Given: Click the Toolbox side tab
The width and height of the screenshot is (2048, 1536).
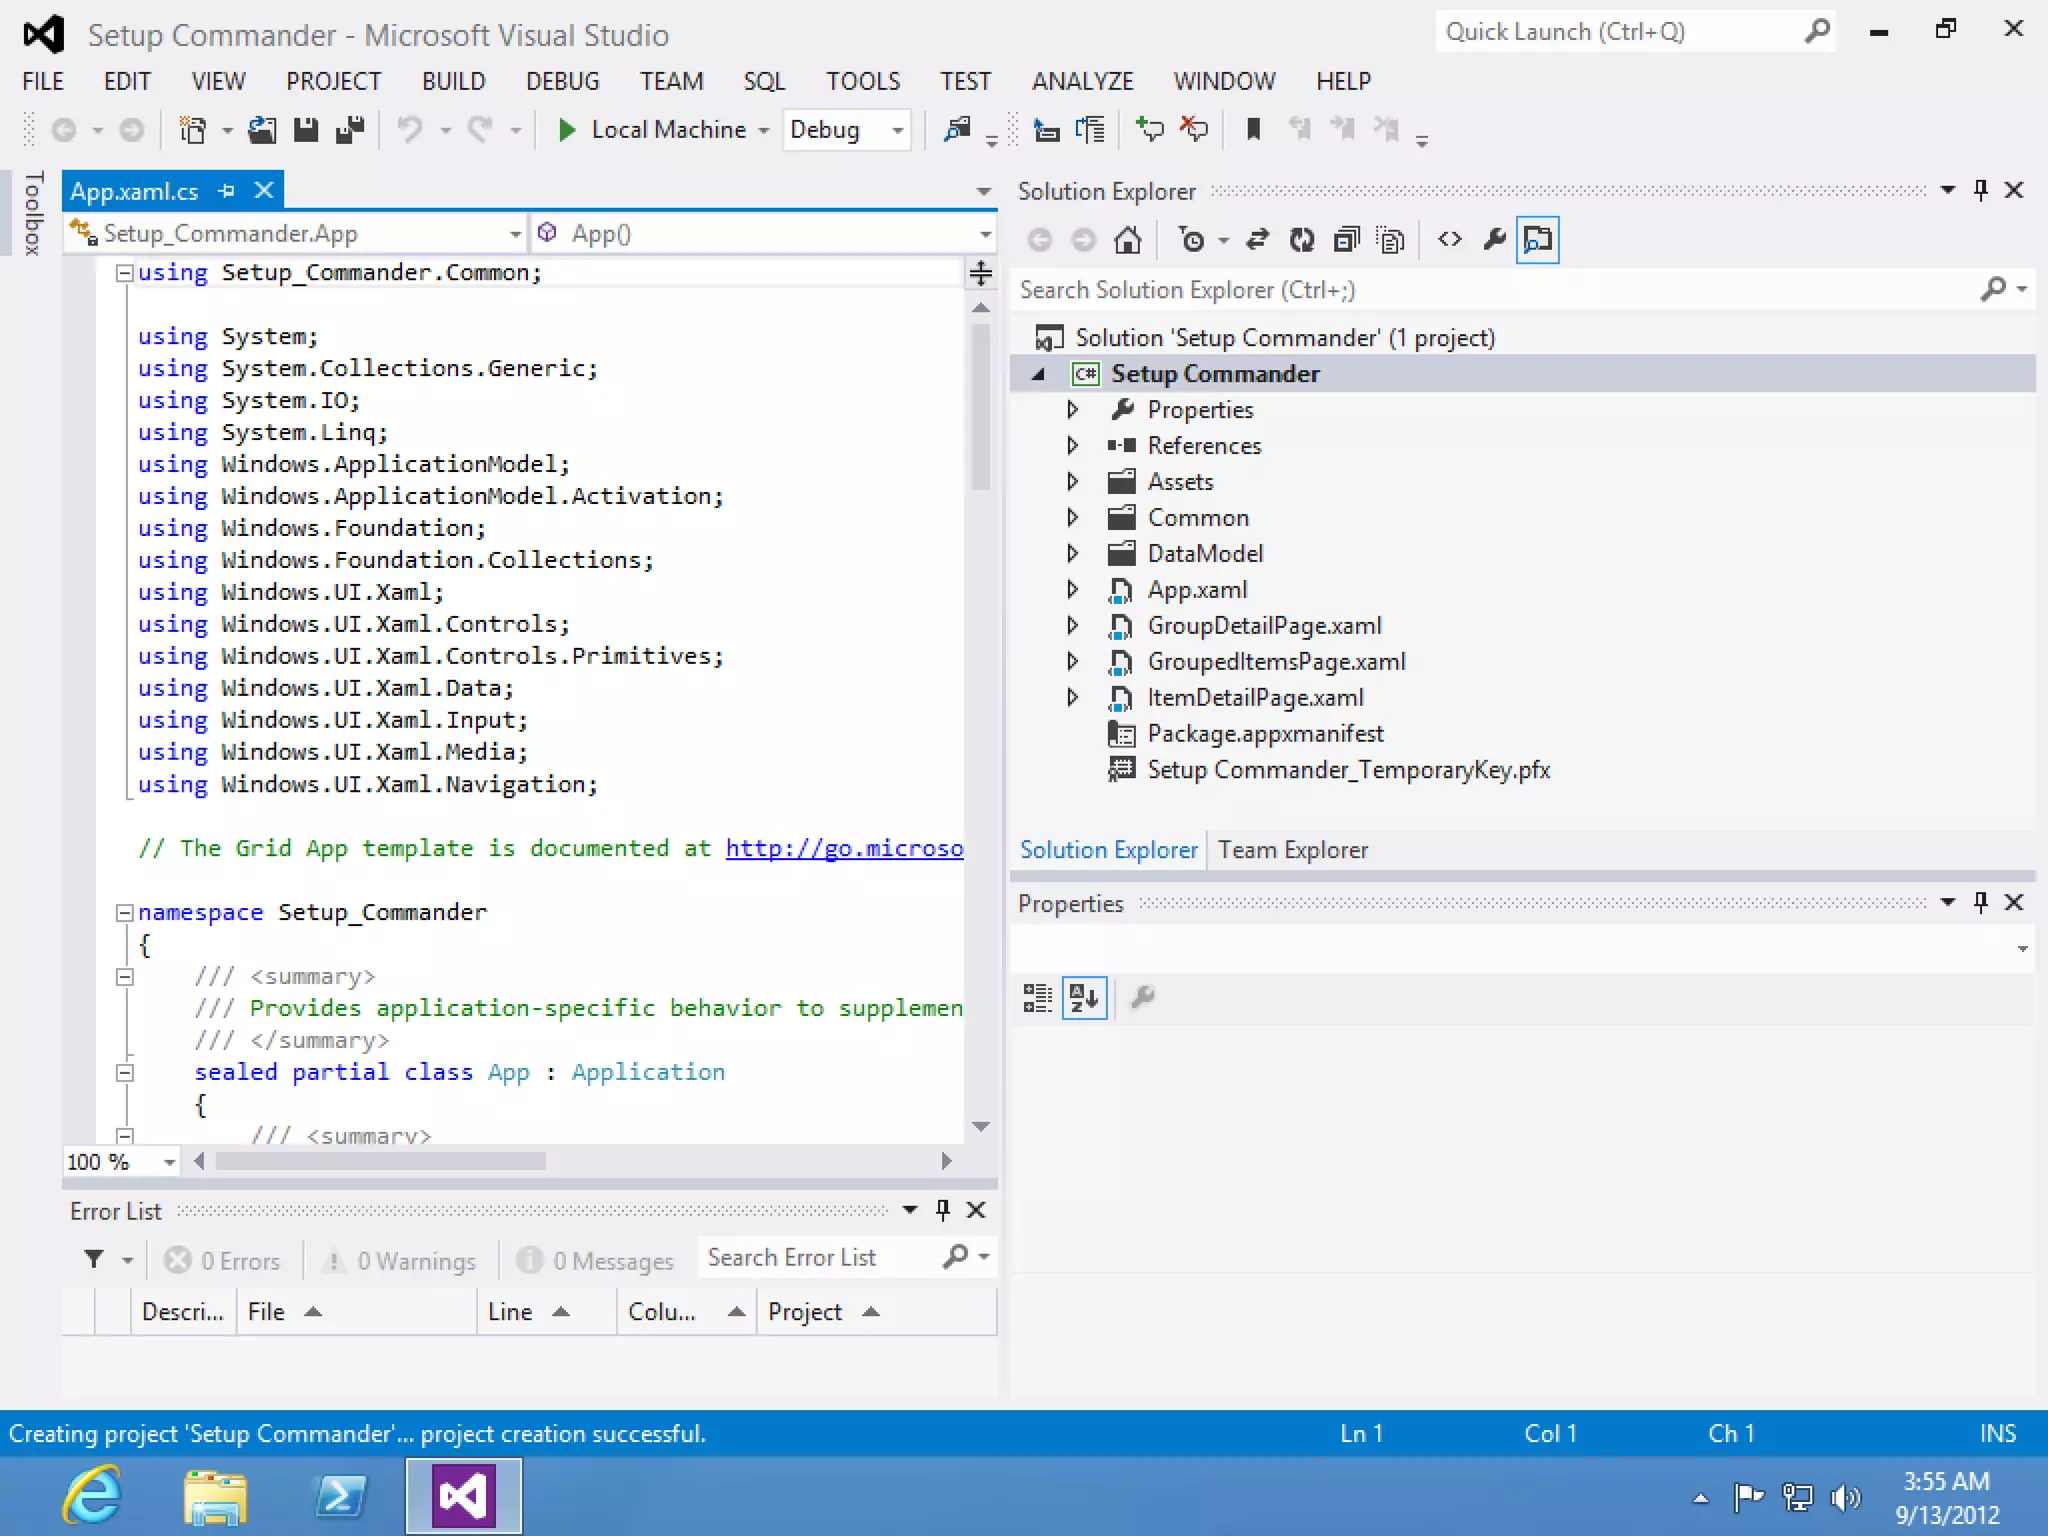Looking at the screenshot, I should pos(33,213).
